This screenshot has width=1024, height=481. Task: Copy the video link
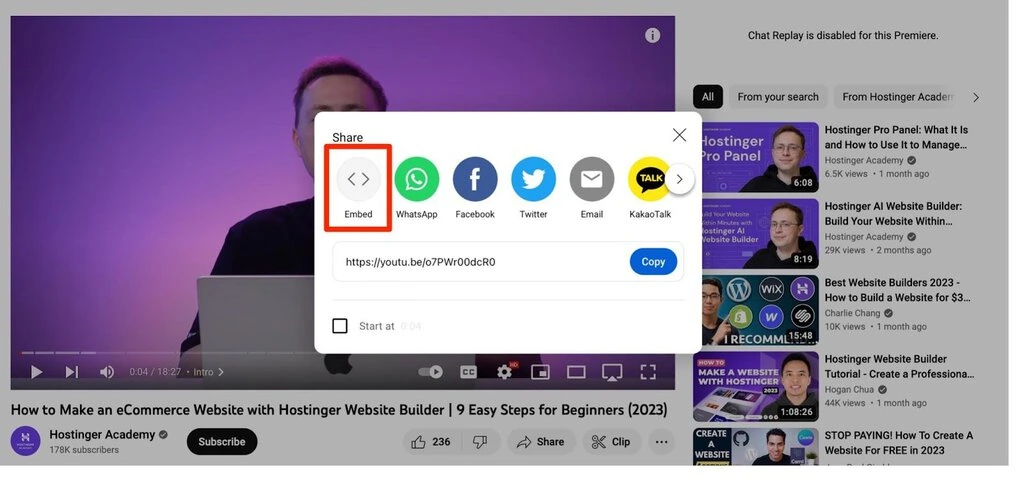click(x=653, y=262)
